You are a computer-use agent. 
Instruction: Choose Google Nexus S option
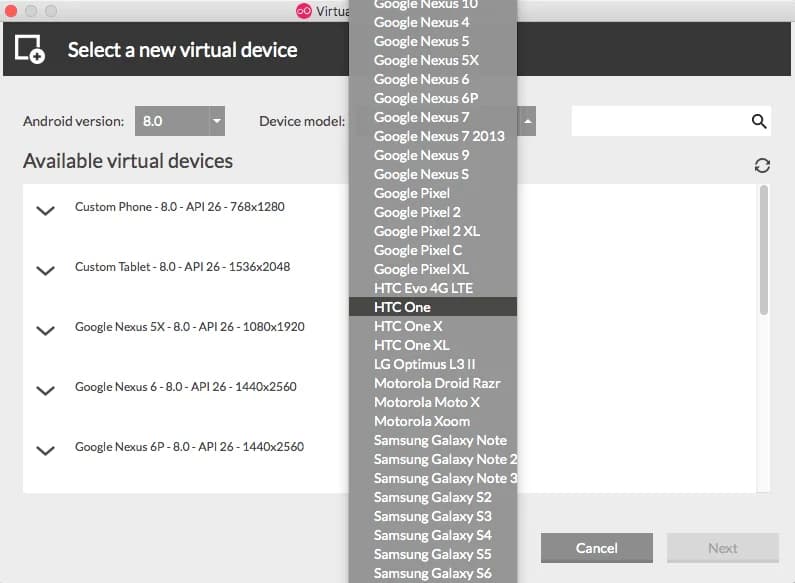tap(433, 174)
